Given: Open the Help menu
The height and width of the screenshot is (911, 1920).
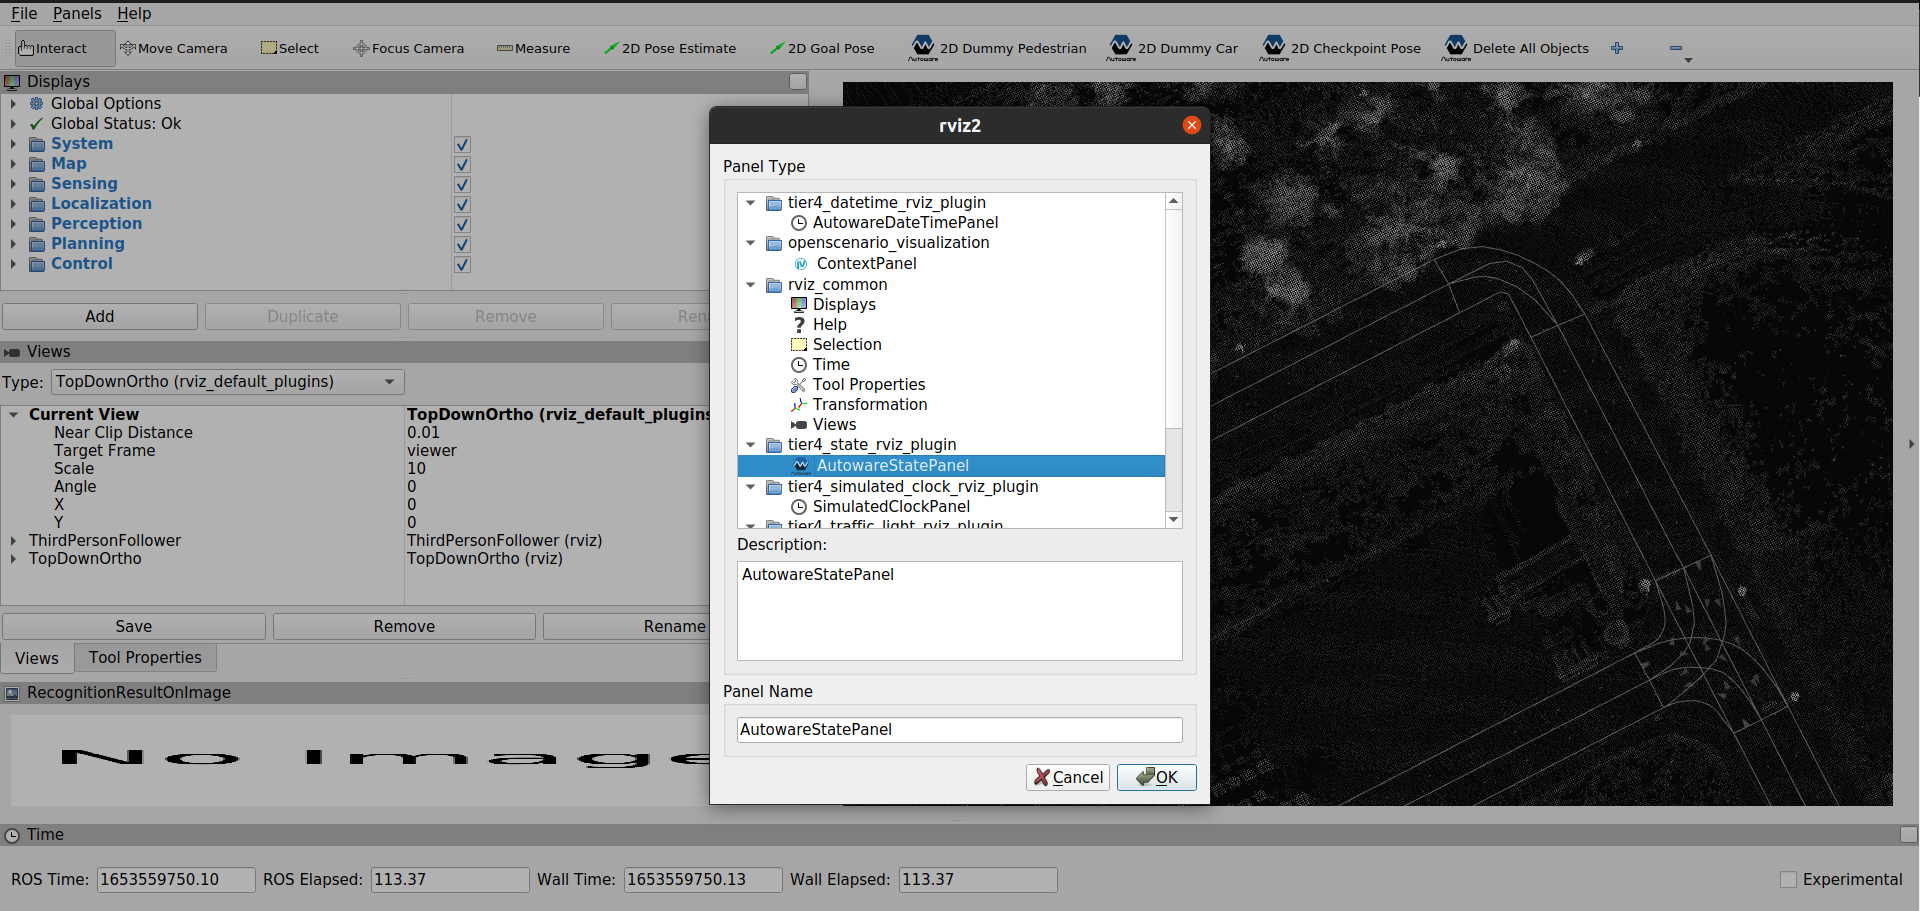Looking at the screenshot, I should coord(134,13).
